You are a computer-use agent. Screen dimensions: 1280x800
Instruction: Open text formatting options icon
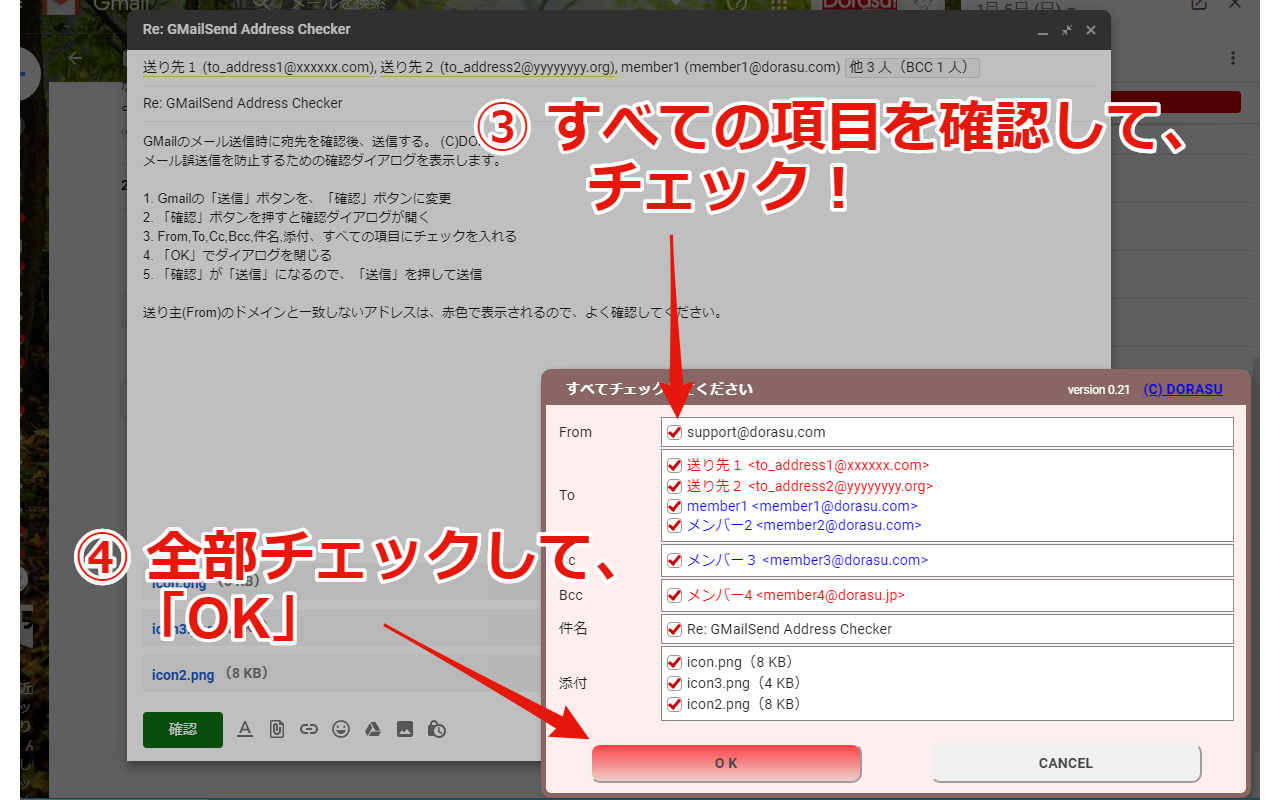pos(245,730)
